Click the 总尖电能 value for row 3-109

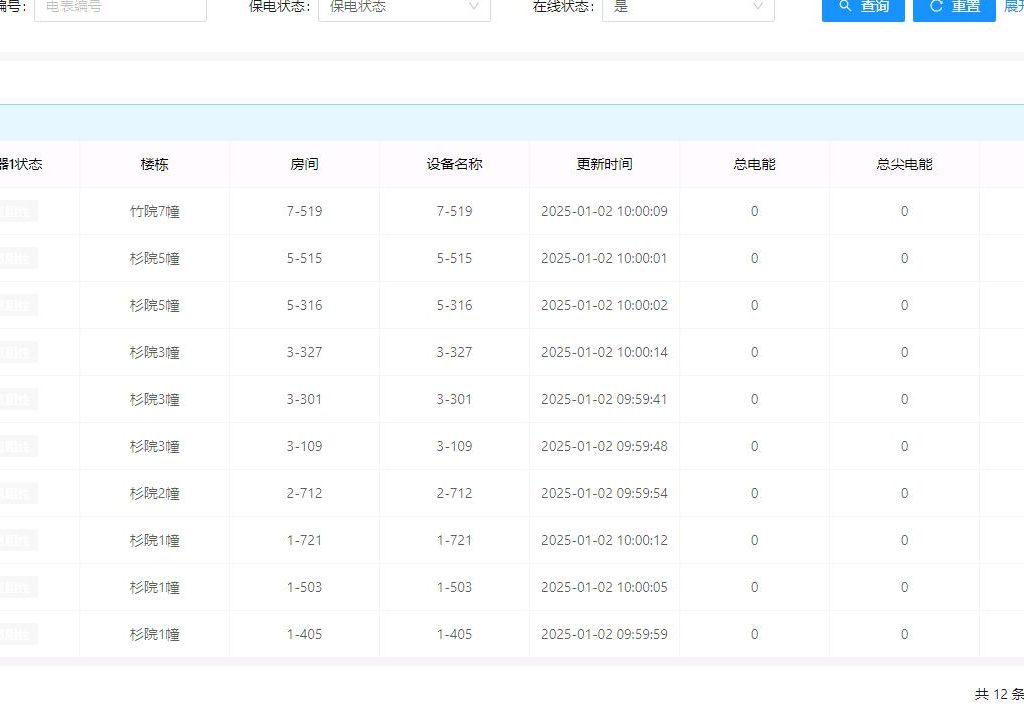pyautogui.click(x=904, y=447)
